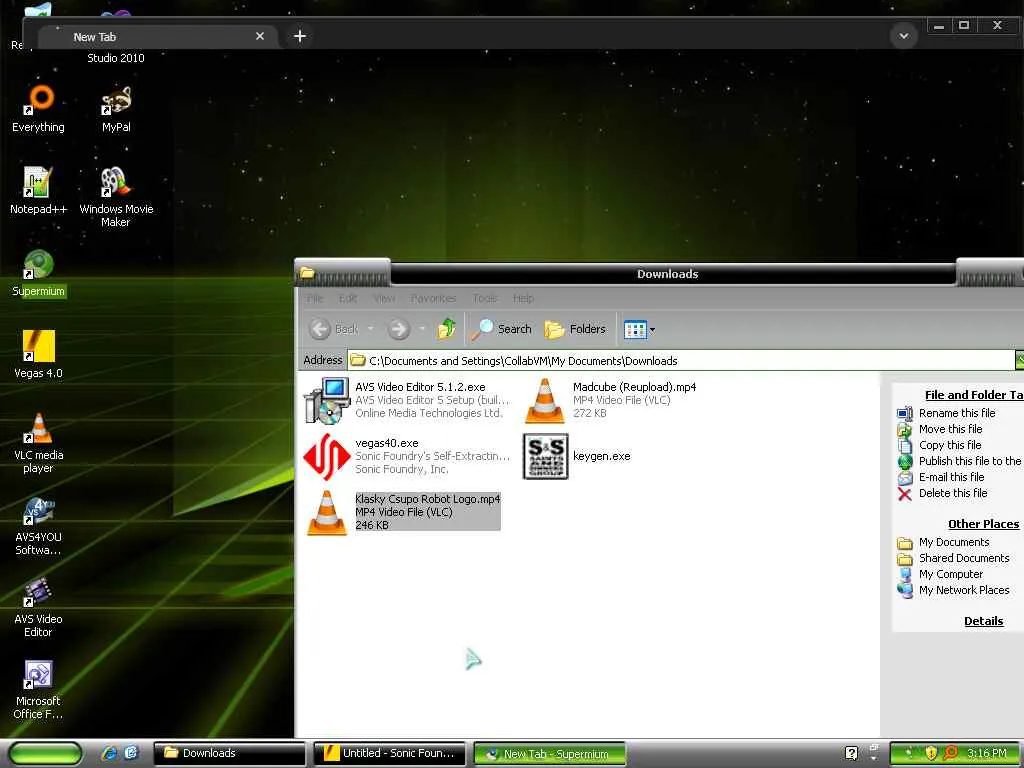This screenshot has width=1024, height=768.
Task: Open the AVS4YOU Software desktop shortcut
Action: [39, 525]
